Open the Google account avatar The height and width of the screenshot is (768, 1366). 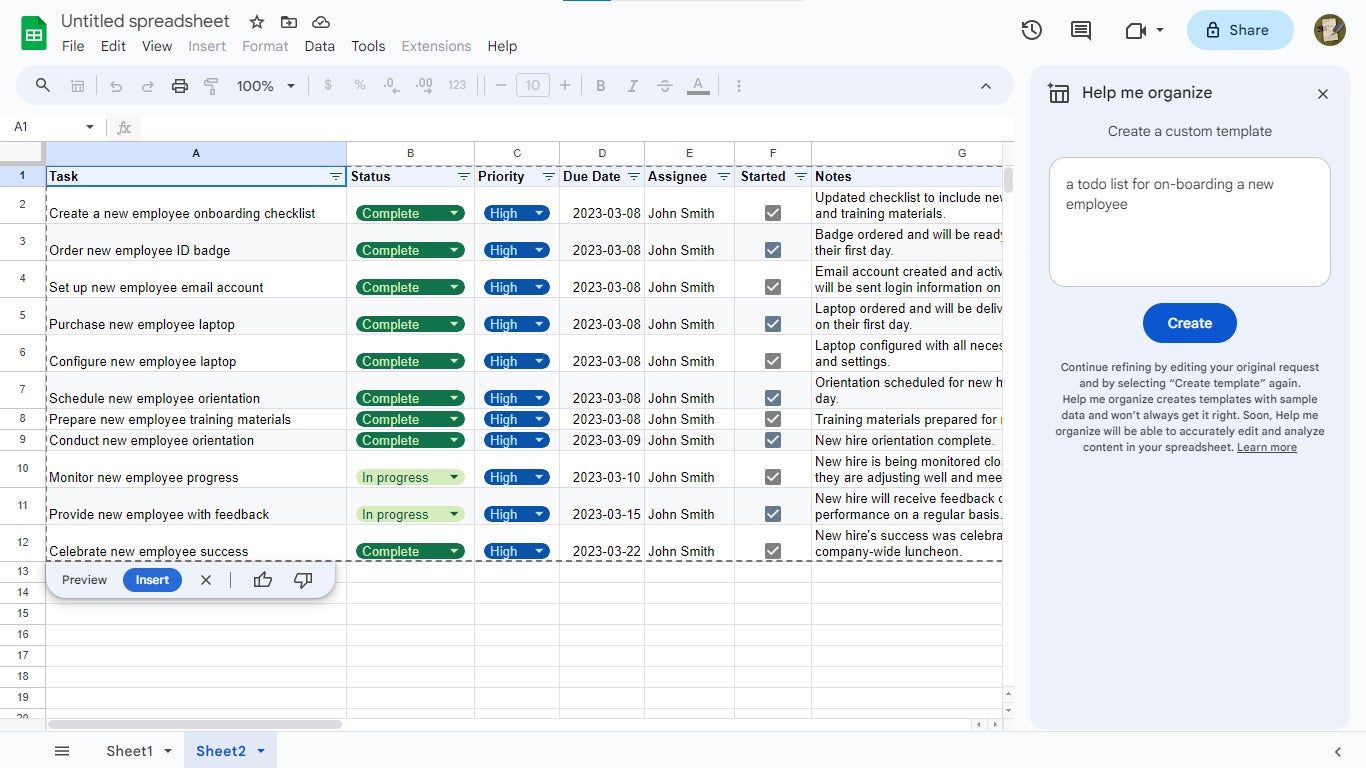click(1330, 30)
